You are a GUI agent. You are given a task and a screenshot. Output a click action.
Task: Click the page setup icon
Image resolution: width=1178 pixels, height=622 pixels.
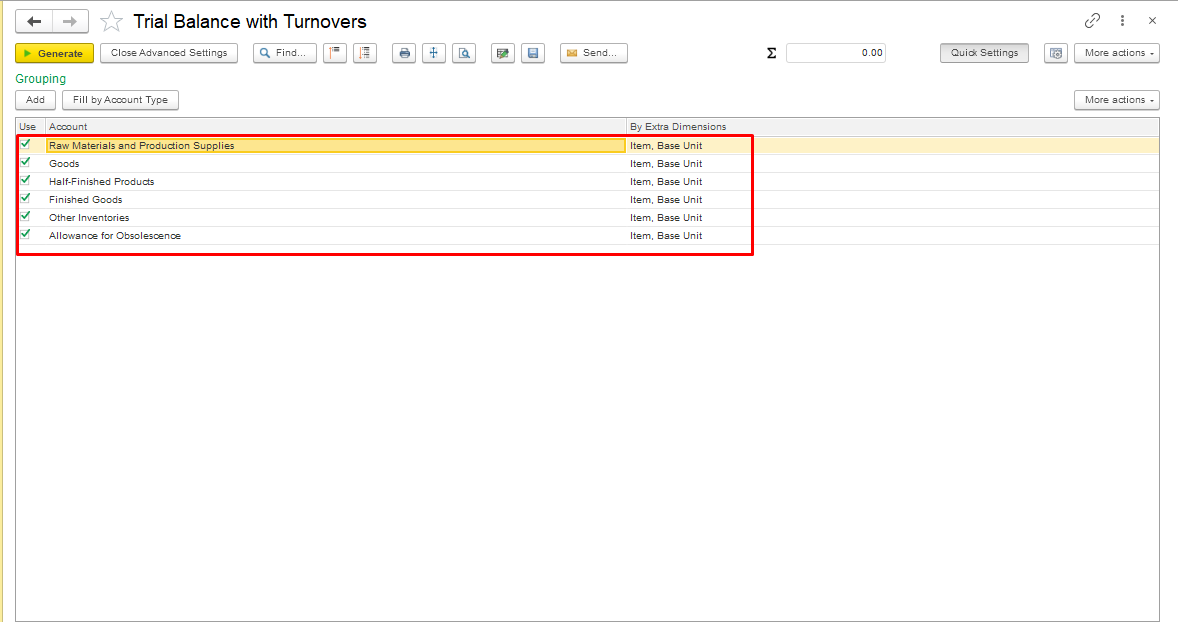pos(433,53)
